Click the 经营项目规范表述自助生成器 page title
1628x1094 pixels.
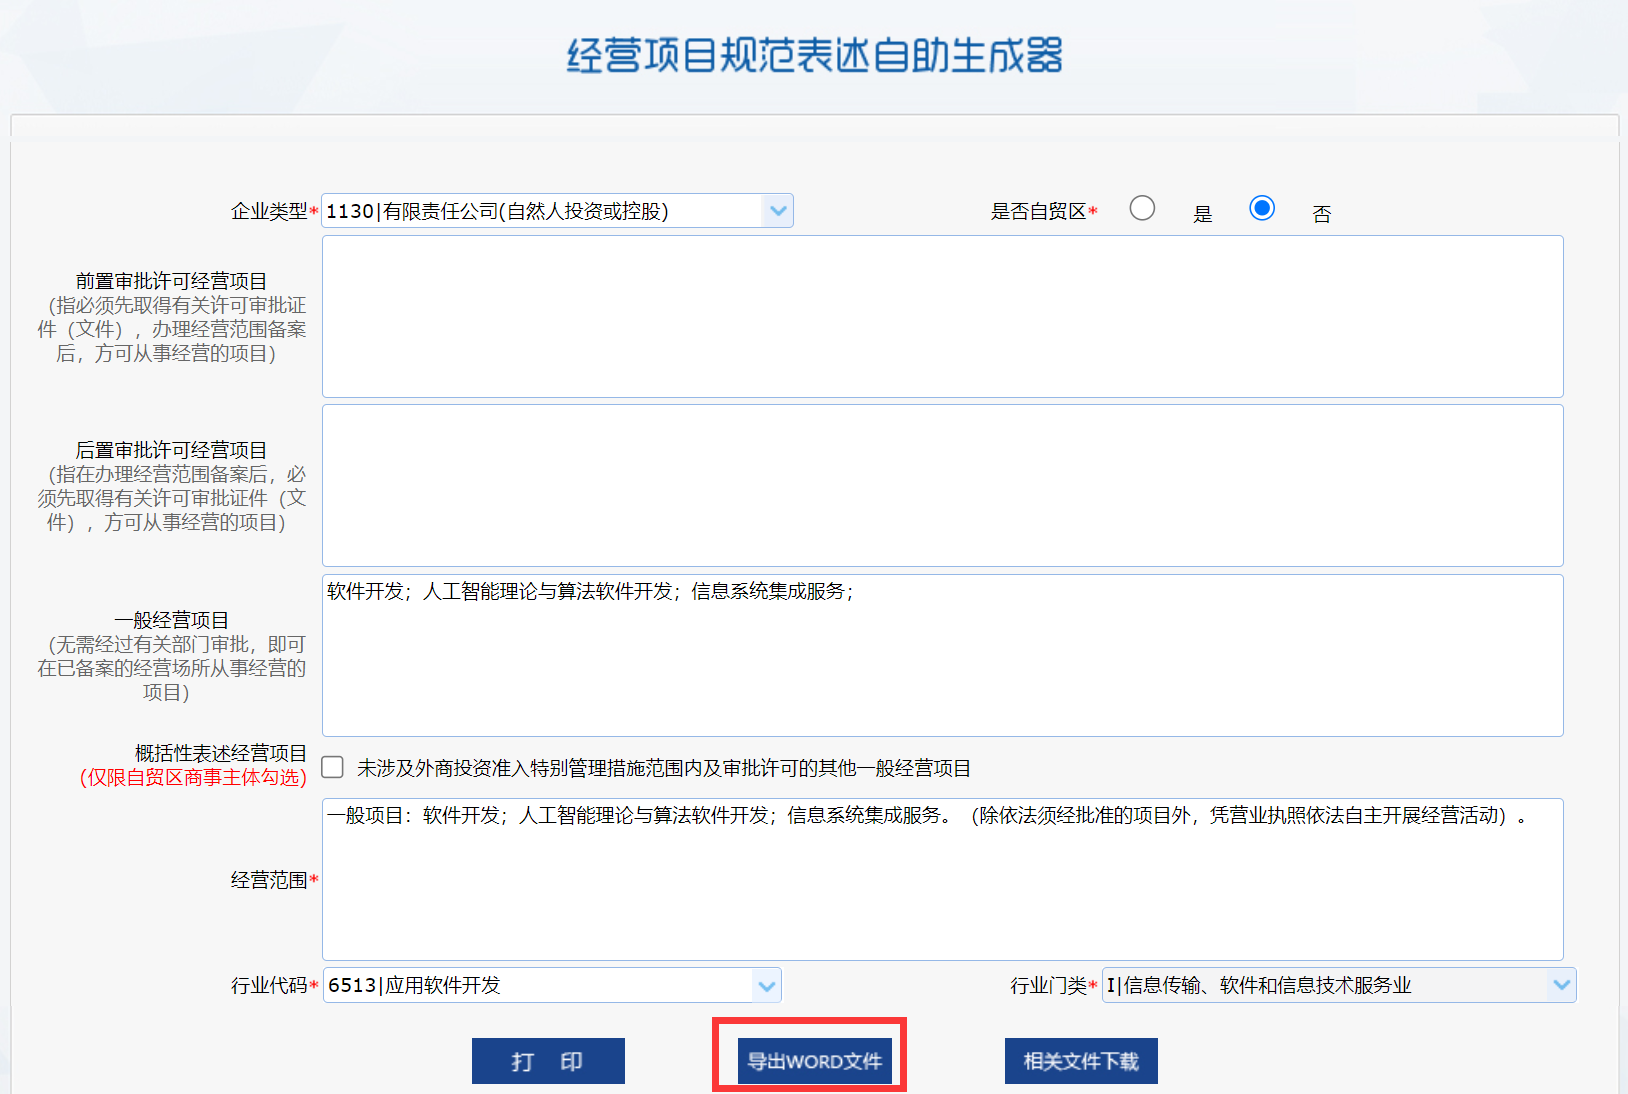coord(814,55)
